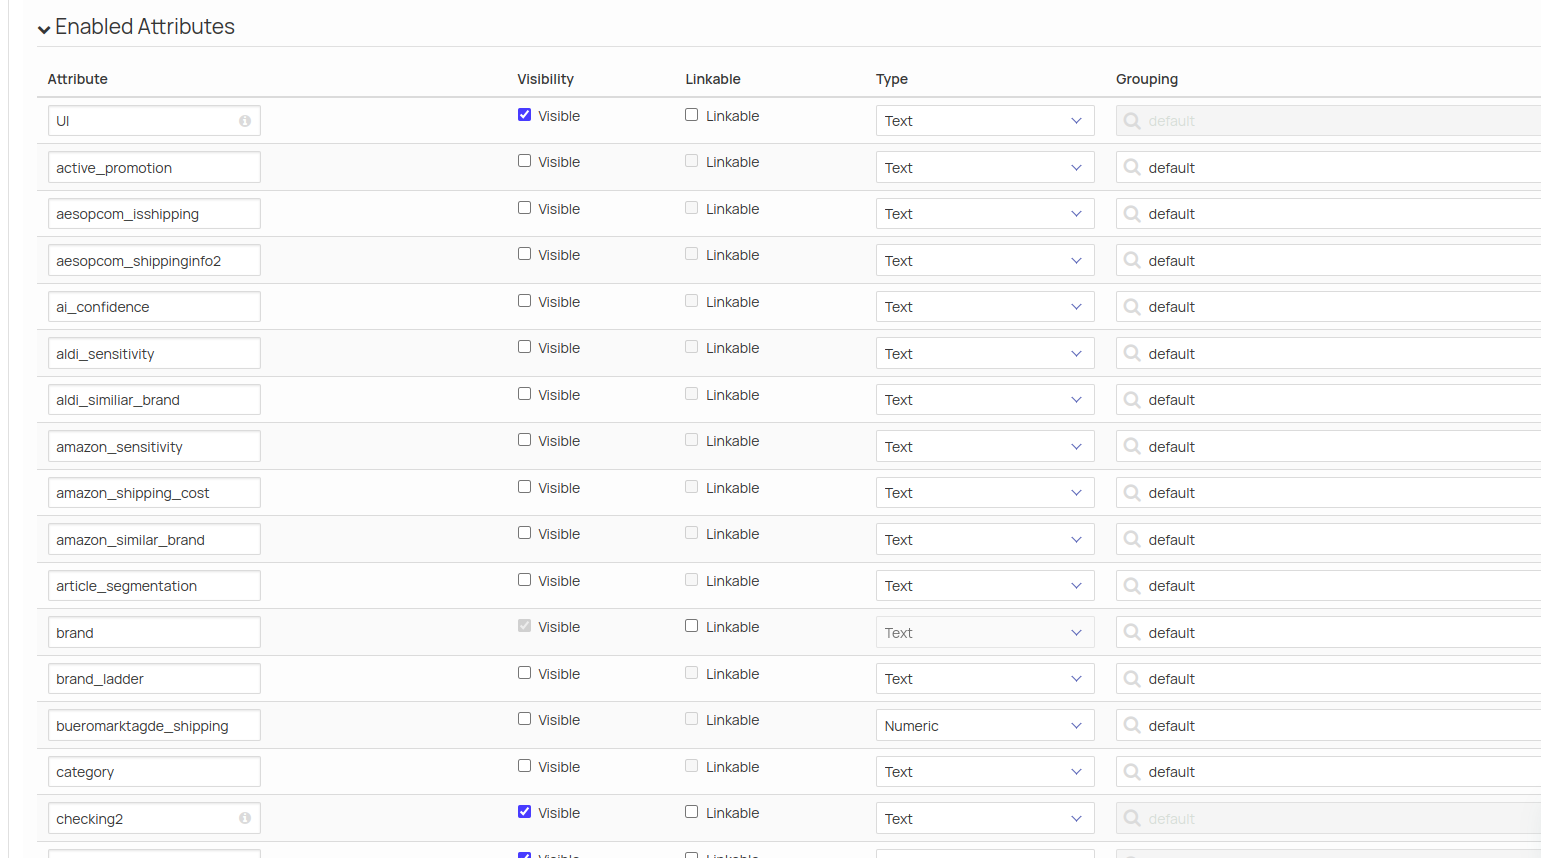
Task: Click search icon in aldi_sensitivity grouping field
Action: pyautogui.click(x=1132, y=353)
